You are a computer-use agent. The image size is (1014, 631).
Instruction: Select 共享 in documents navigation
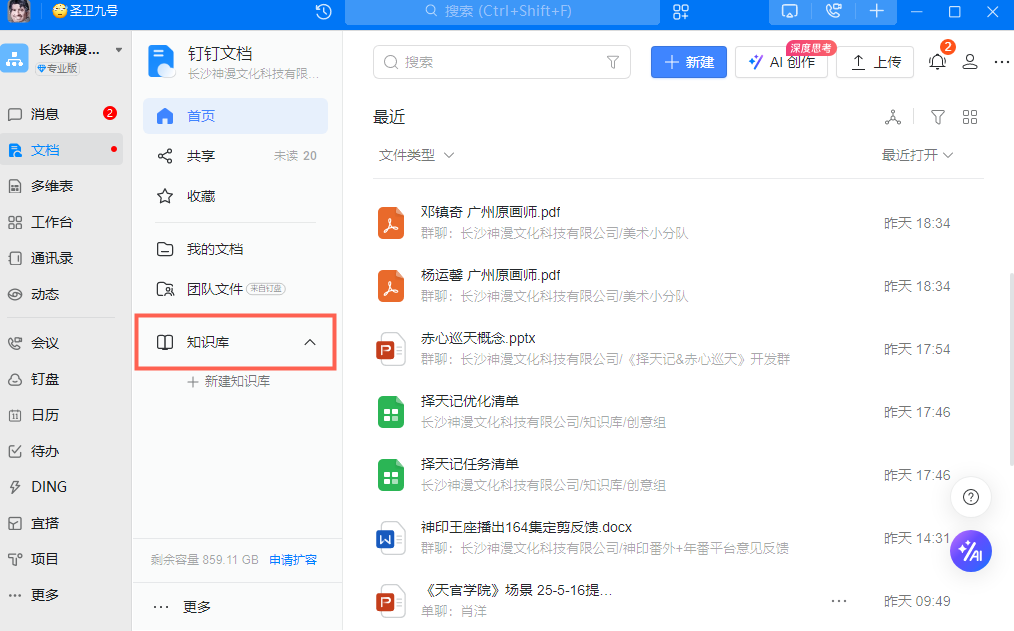[201, 156]
